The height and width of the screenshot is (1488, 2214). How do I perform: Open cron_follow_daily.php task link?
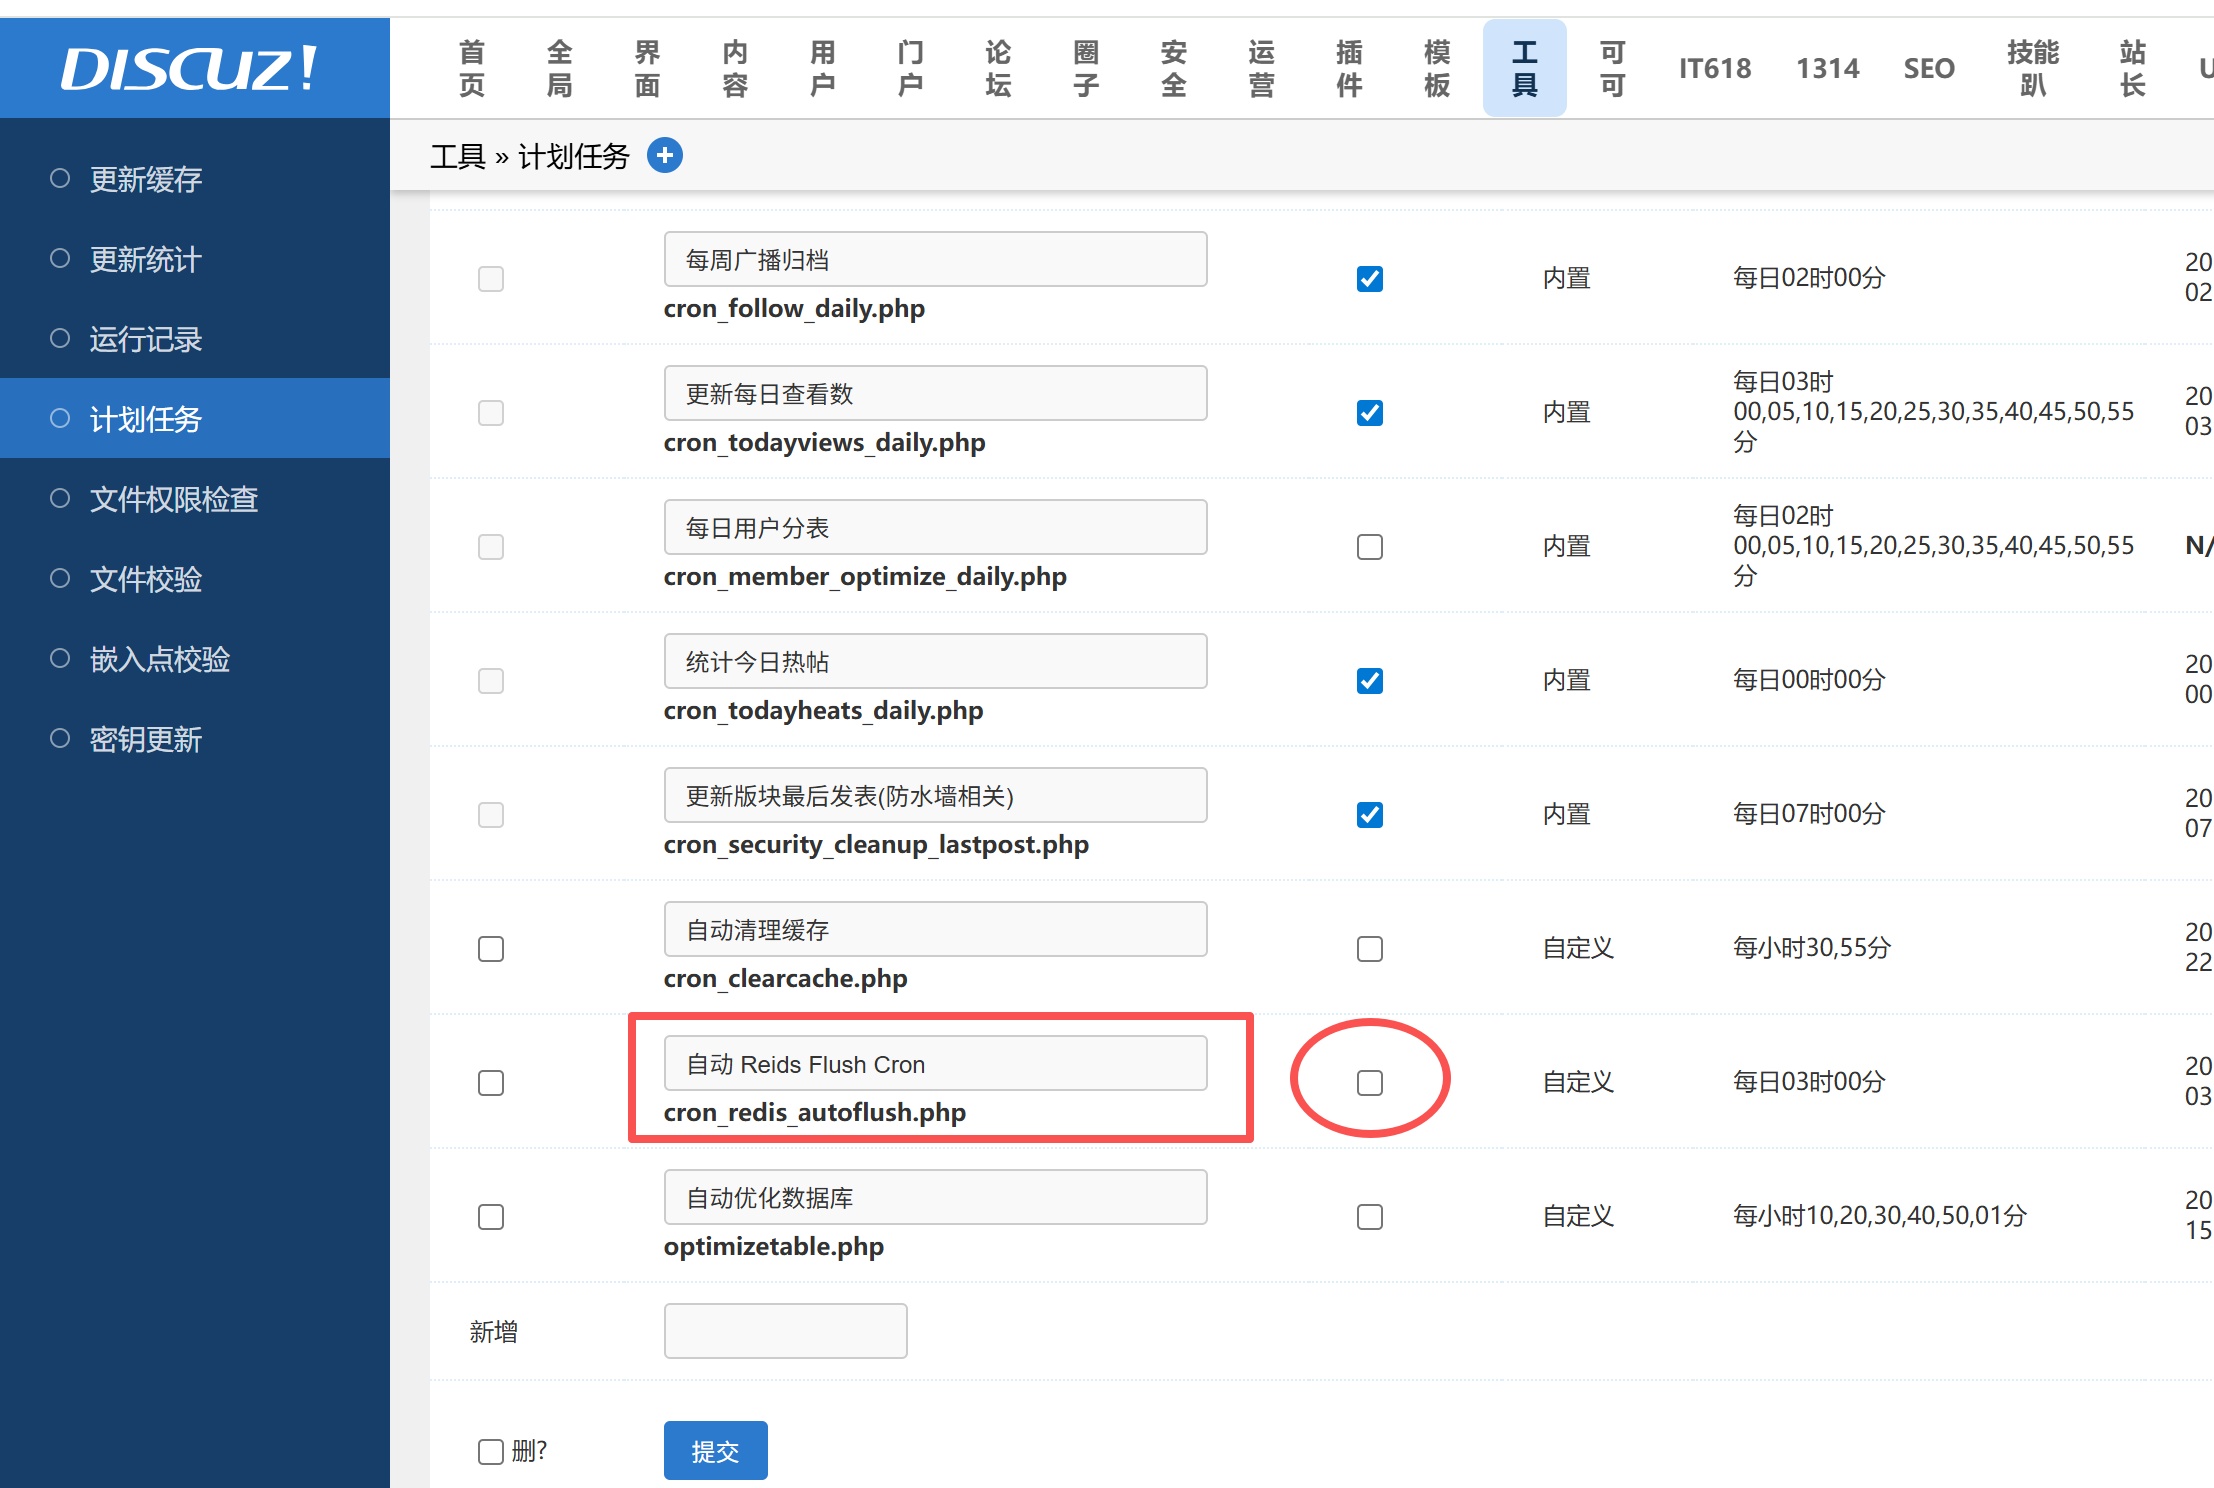[x=794, y=309]
